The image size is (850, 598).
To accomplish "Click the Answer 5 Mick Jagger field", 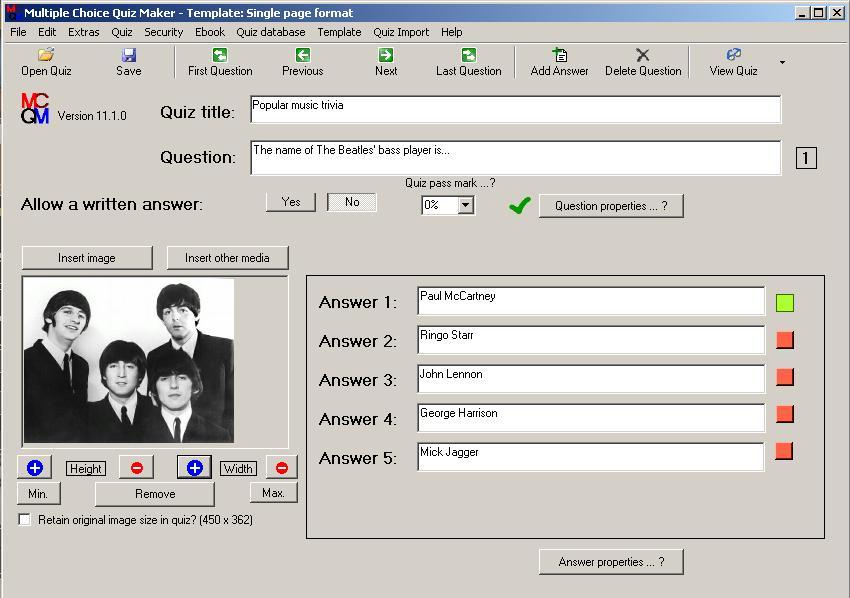I will [x=591, y=456].
